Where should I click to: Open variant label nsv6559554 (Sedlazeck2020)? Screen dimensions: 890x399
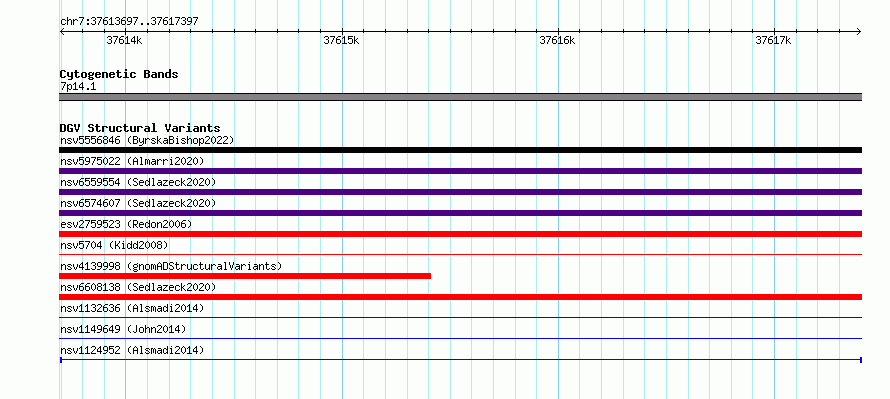(138, 182)
